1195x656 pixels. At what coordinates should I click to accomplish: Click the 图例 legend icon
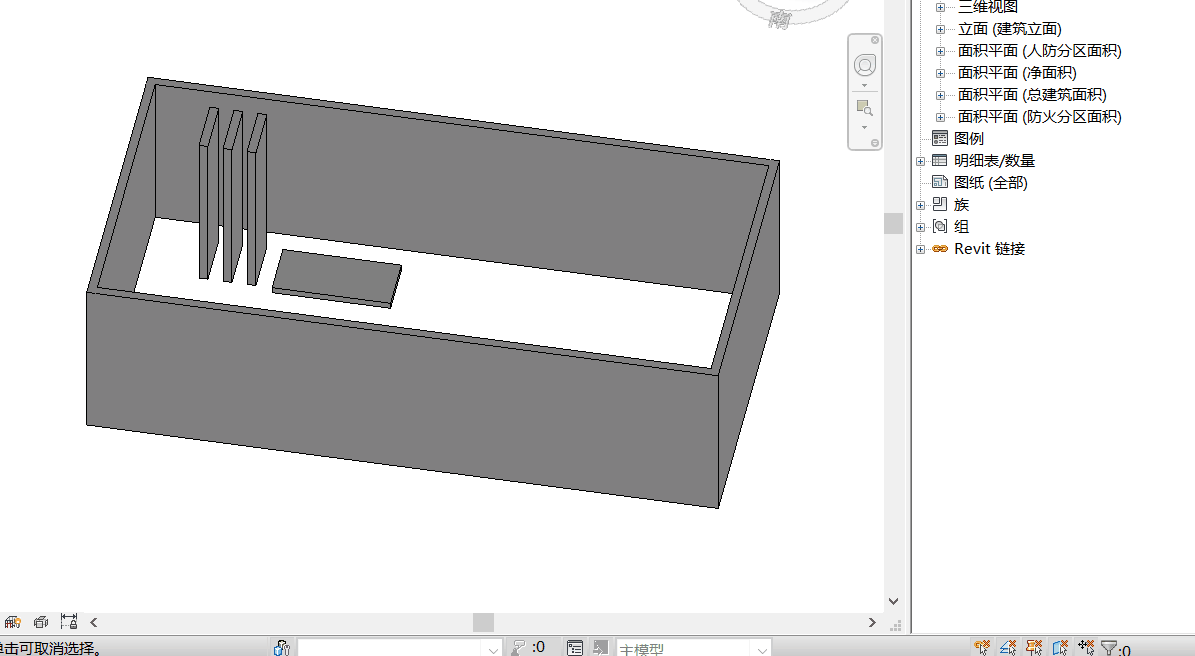coord(940,139)
